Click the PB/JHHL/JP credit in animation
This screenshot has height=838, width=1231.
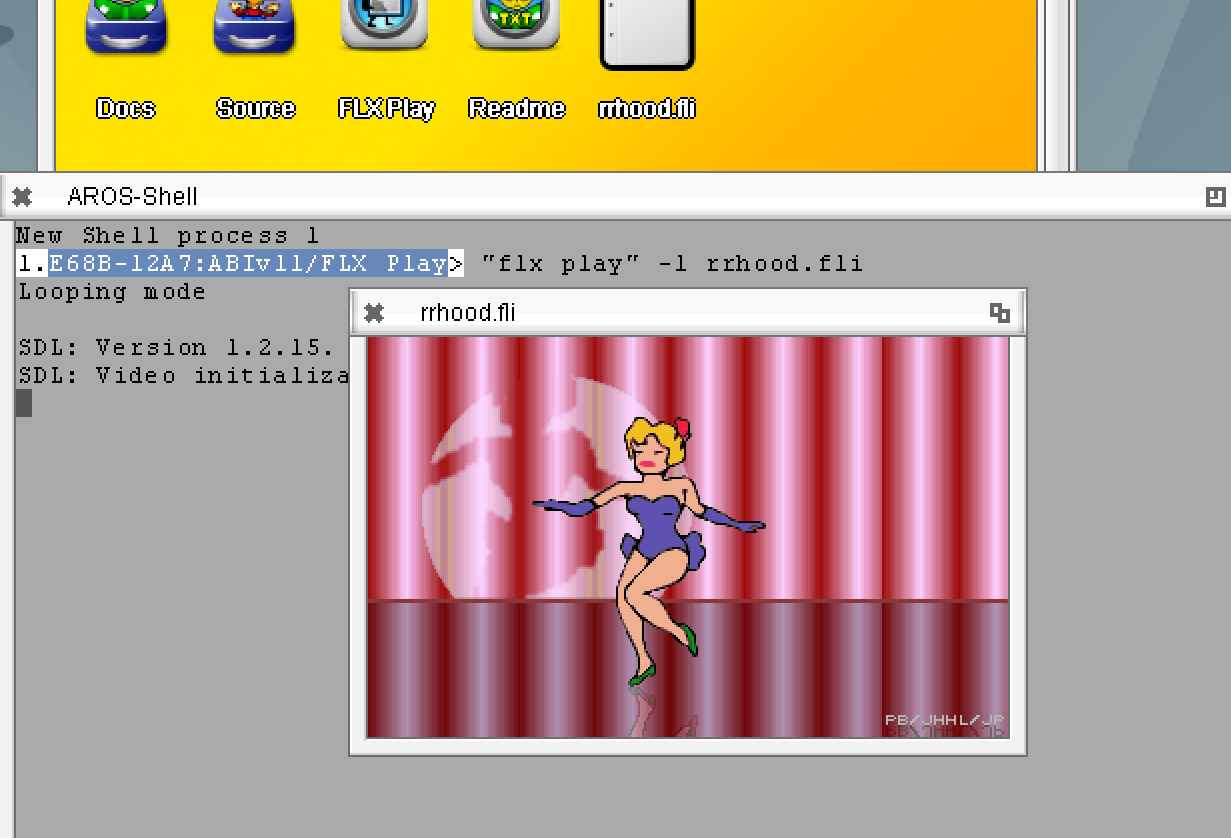point(944,719)
